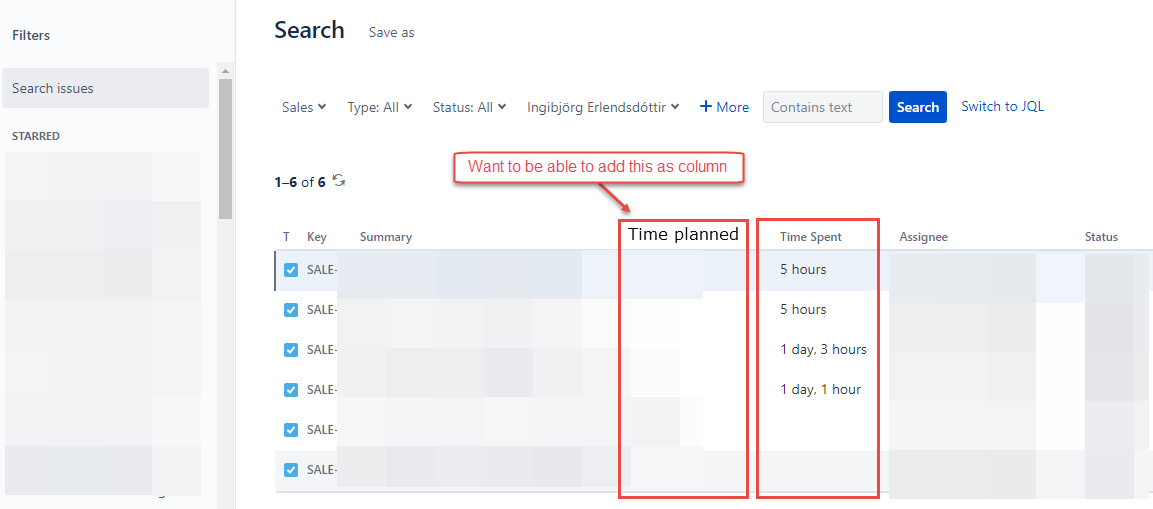The width and height of the screenshot is (1153, 509).
Task: Untick the first SALE issue checkbox
Action: [291, 270]
